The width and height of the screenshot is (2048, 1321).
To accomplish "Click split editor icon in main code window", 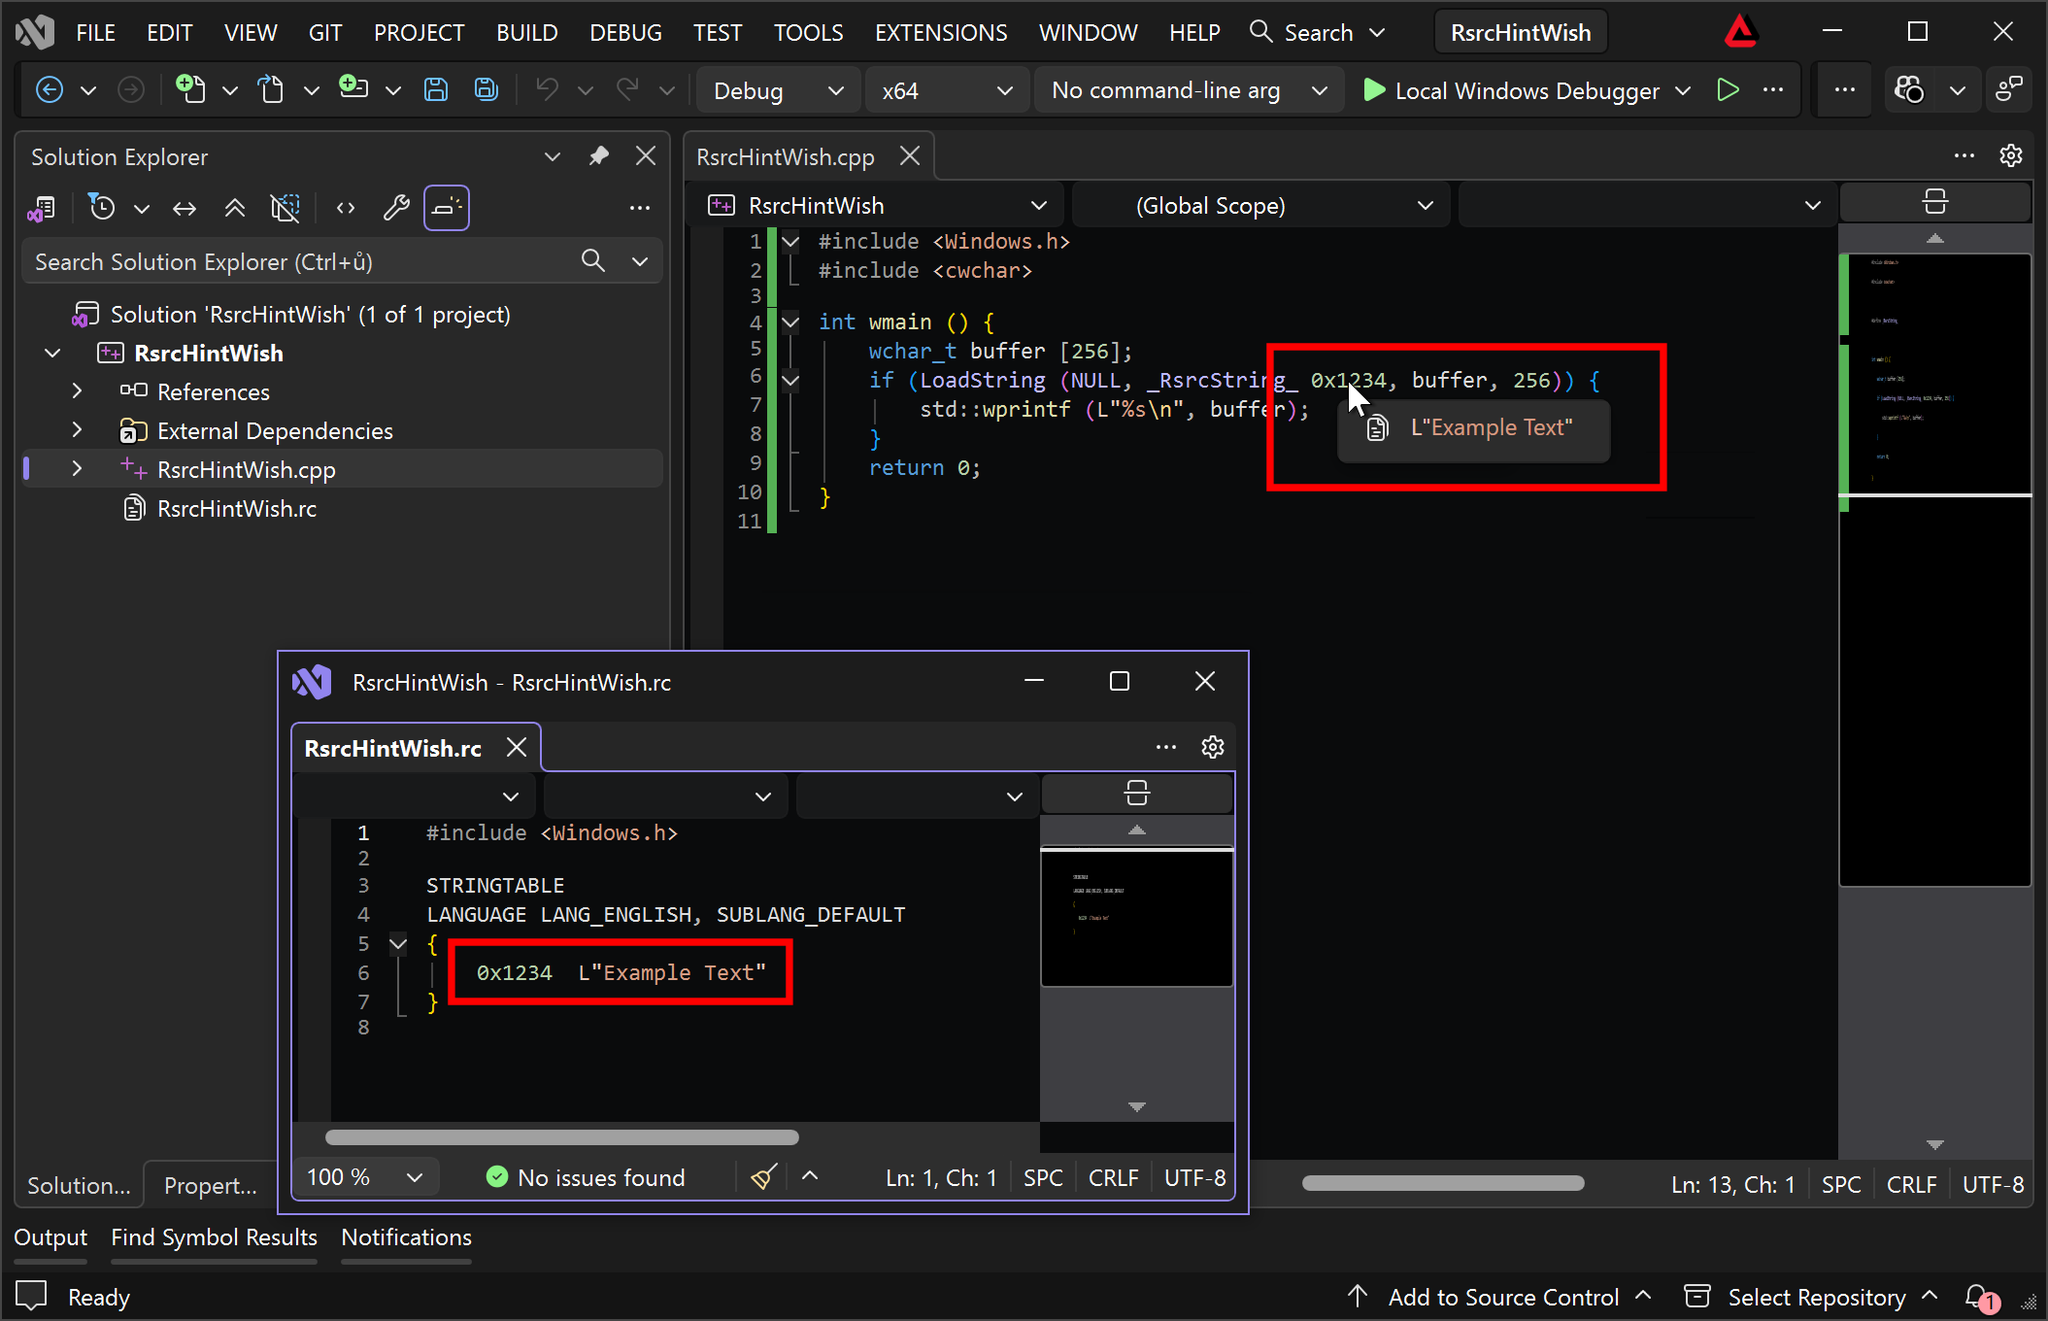I will coord(1935,203).
